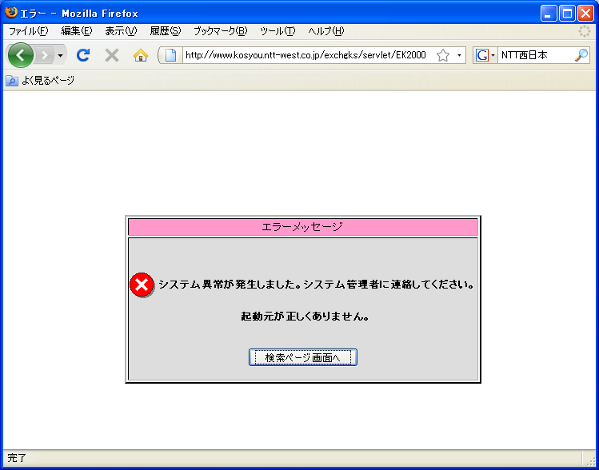Image resolution: width=599 pixels, height=470 pixels.
Task: Open the back/forward history dropdown arrow
Action: tap(60, 56)
